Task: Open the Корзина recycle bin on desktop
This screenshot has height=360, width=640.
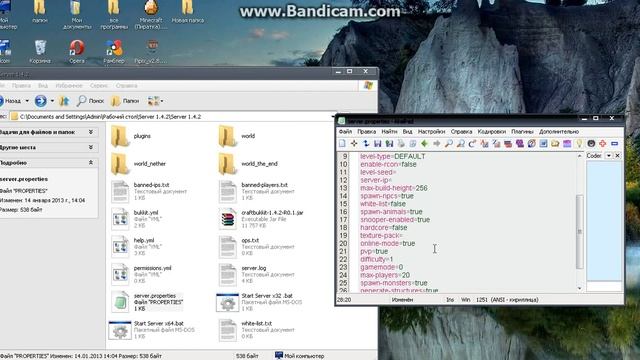Action: (x=40, y=51)
